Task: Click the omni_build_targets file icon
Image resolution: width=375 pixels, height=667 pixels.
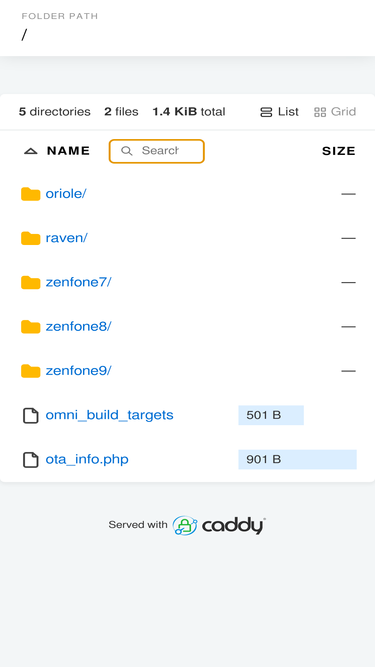Action: point(31,416)
